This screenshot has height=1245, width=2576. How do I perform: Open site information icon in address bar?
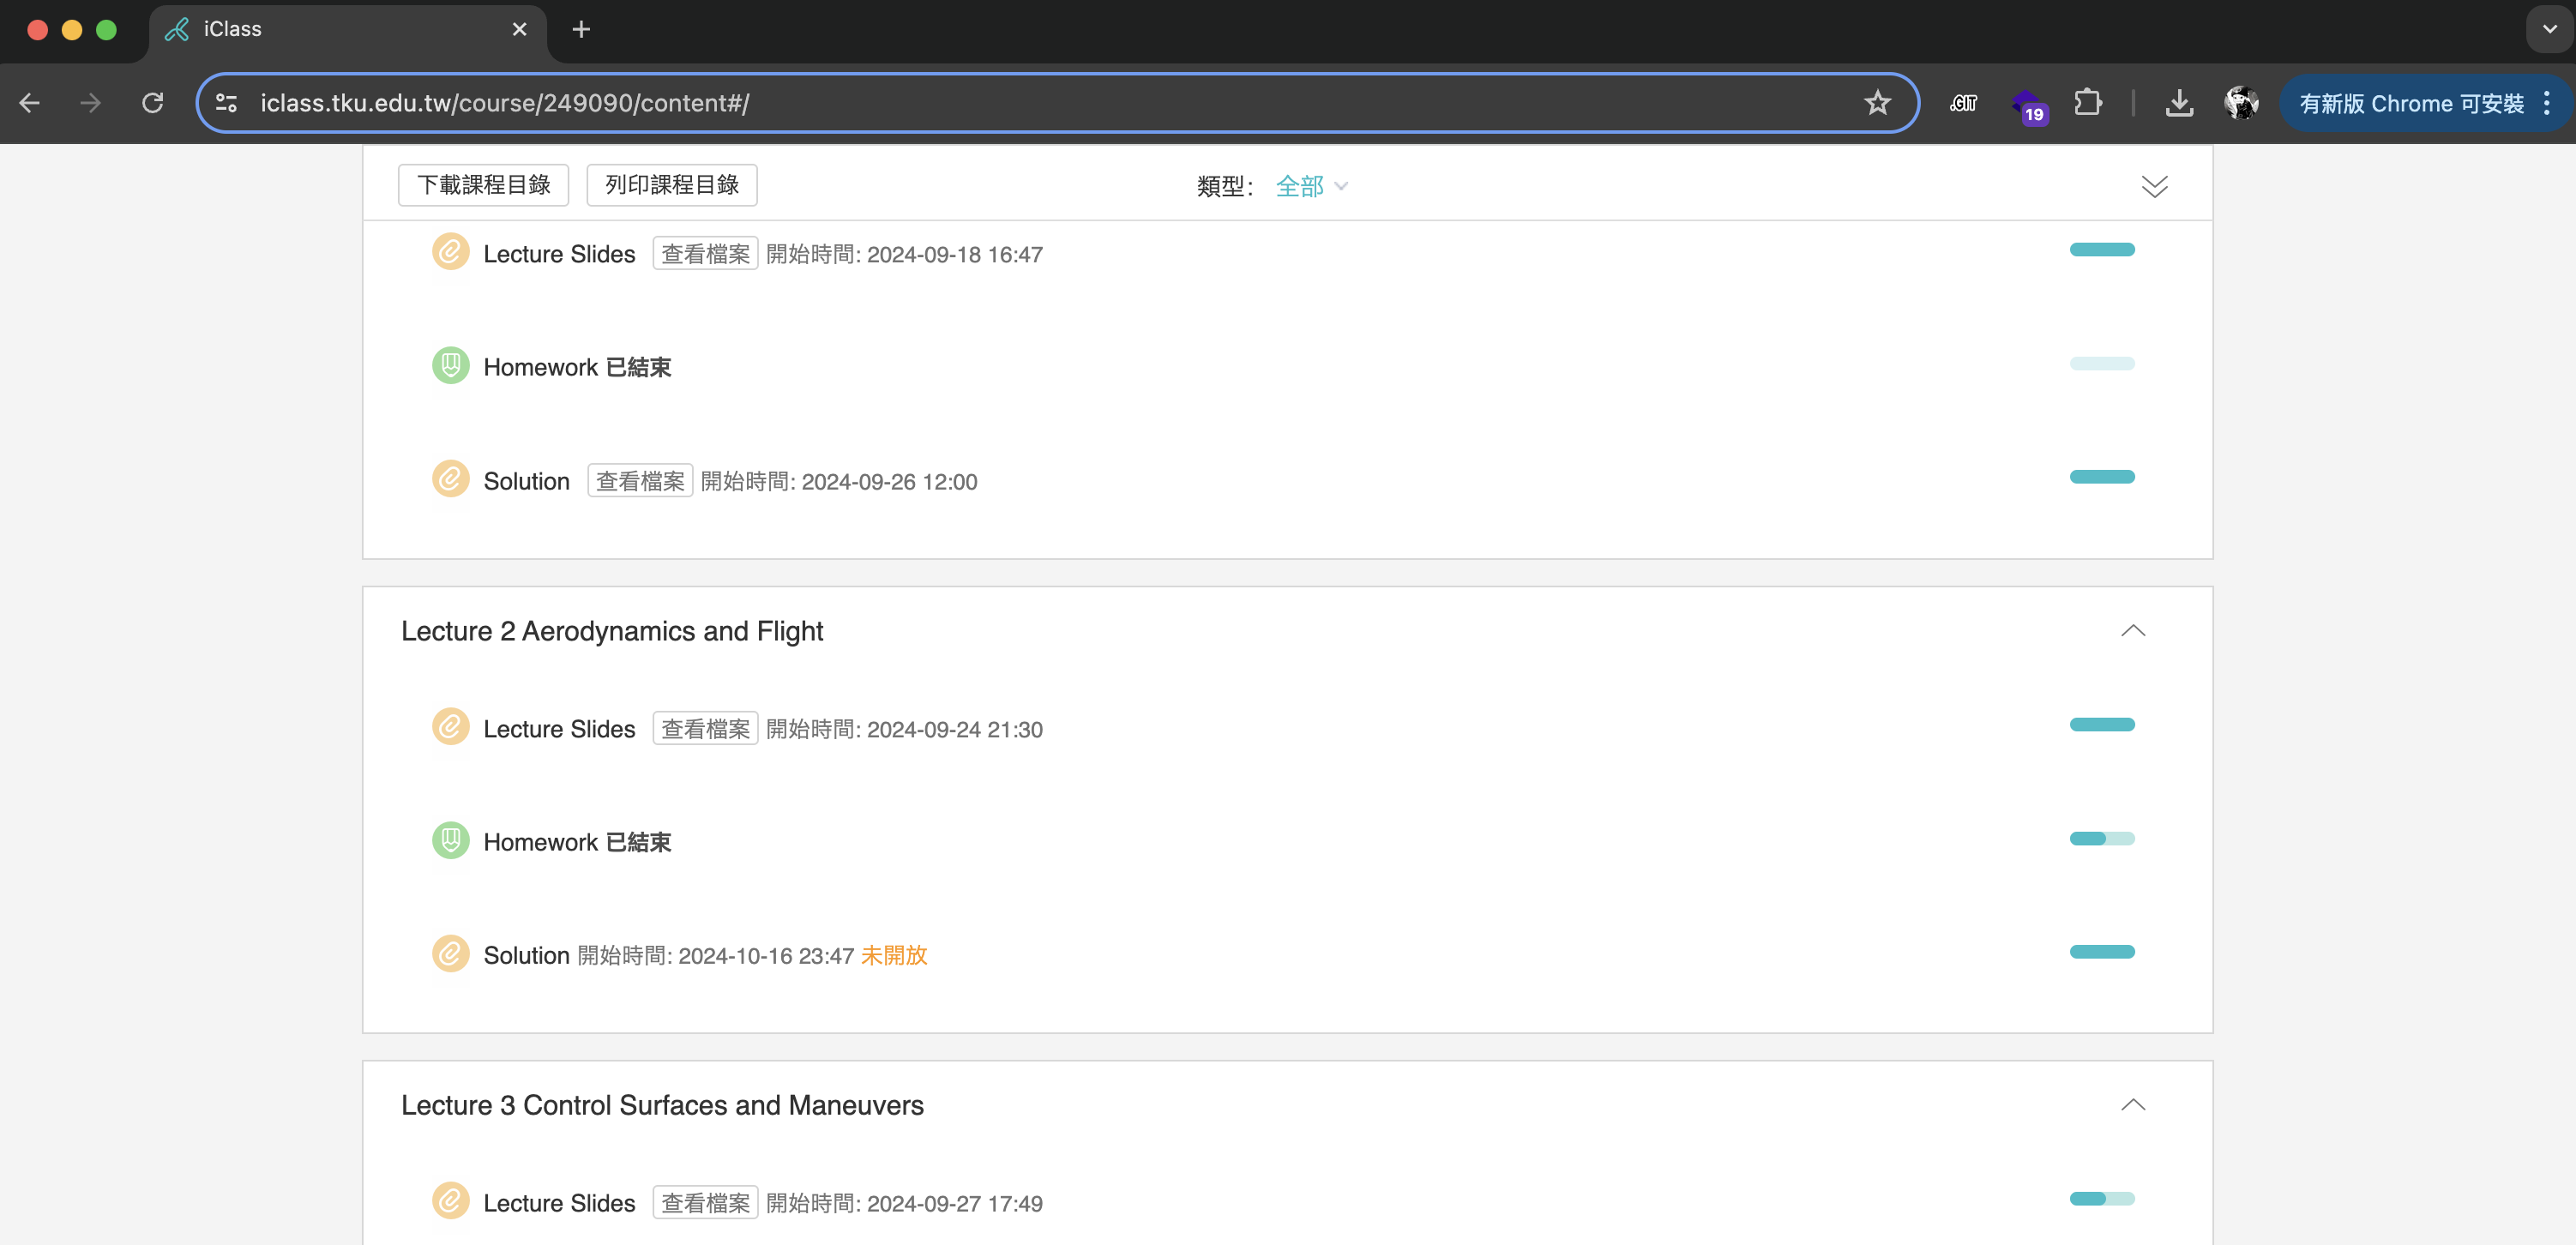pyautogui.click(x=227, y=103)
